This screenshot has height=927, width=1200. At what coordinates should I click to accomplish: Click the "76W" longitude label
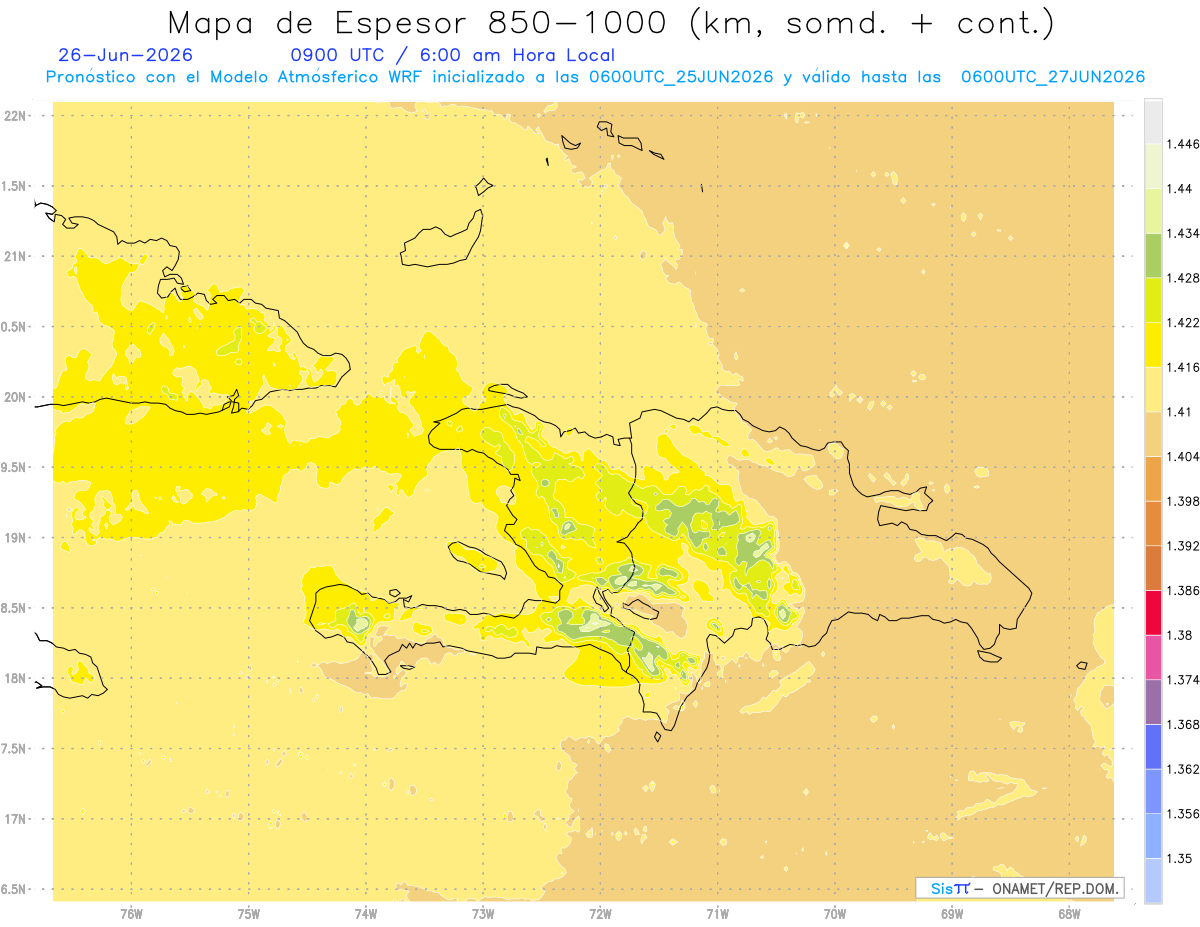(x=132, y=914)
